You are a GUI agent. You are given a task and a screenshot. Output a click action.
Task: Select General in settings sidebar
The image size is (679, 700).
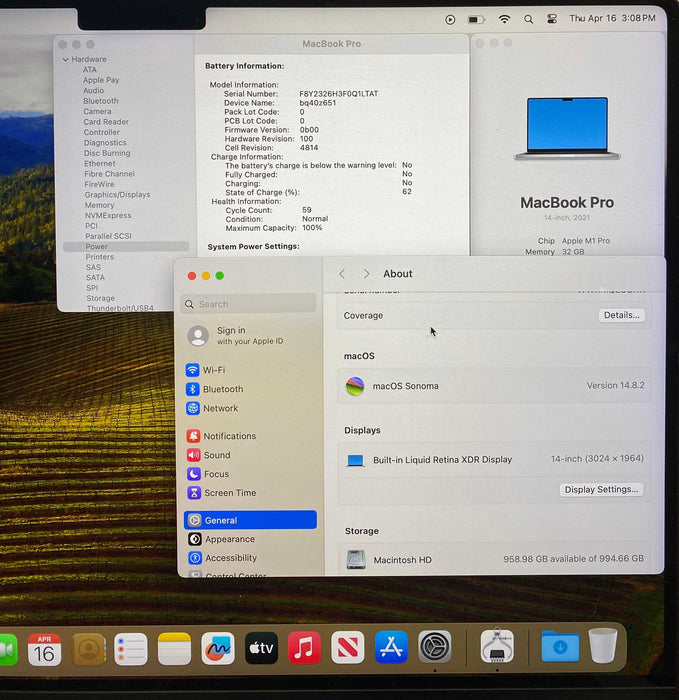(x=250, y=520)
